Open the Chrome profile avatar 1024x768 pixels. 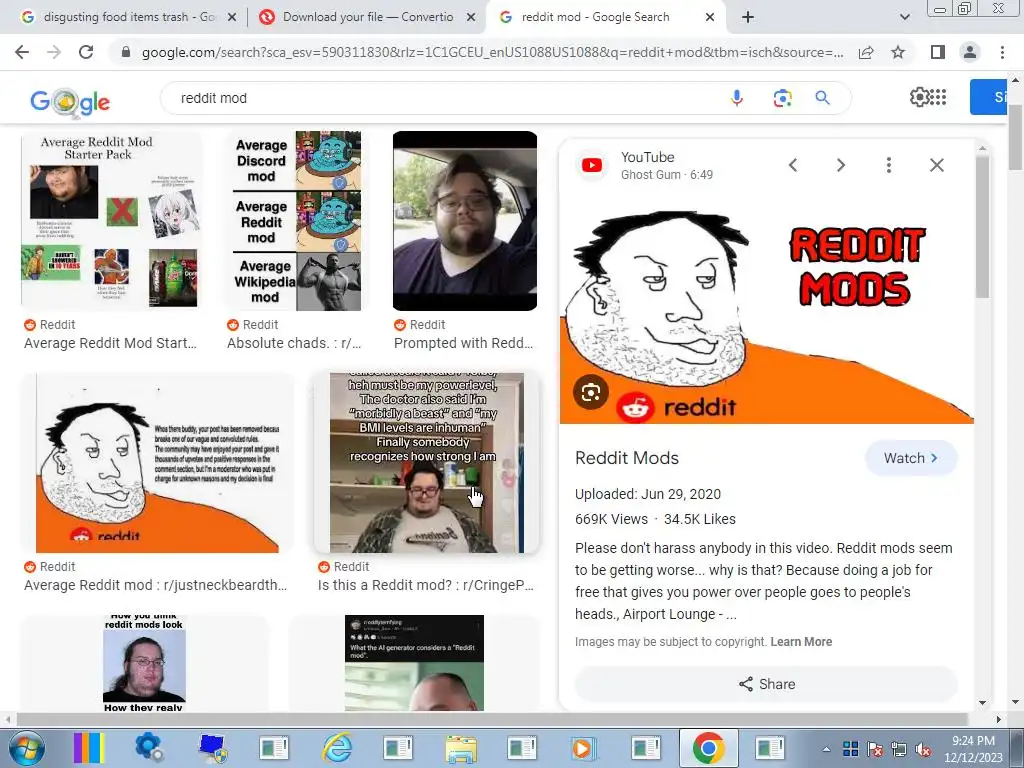click(x=970, y=52)
